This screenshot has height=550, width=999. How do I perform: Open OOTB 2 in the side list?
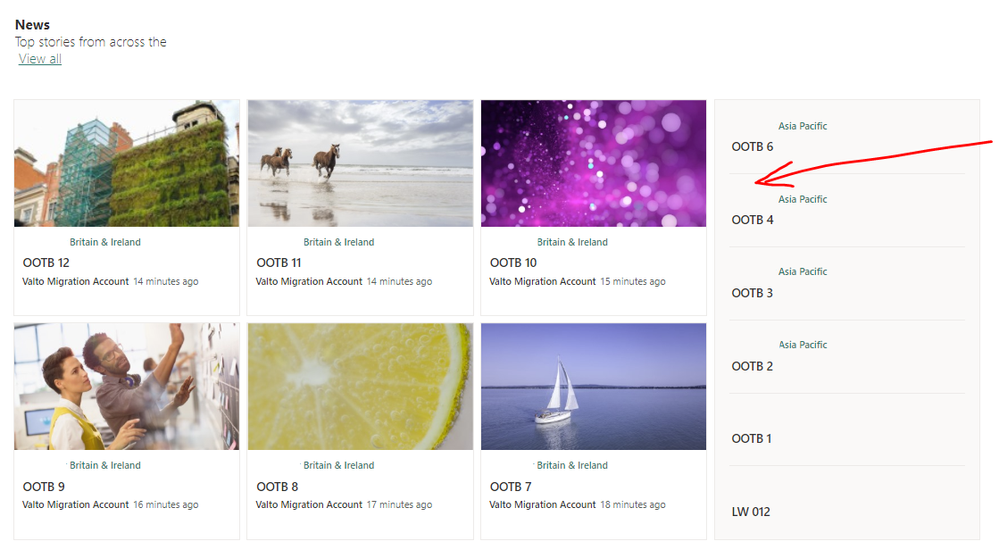pyautogui.click(x=752, y=366)
